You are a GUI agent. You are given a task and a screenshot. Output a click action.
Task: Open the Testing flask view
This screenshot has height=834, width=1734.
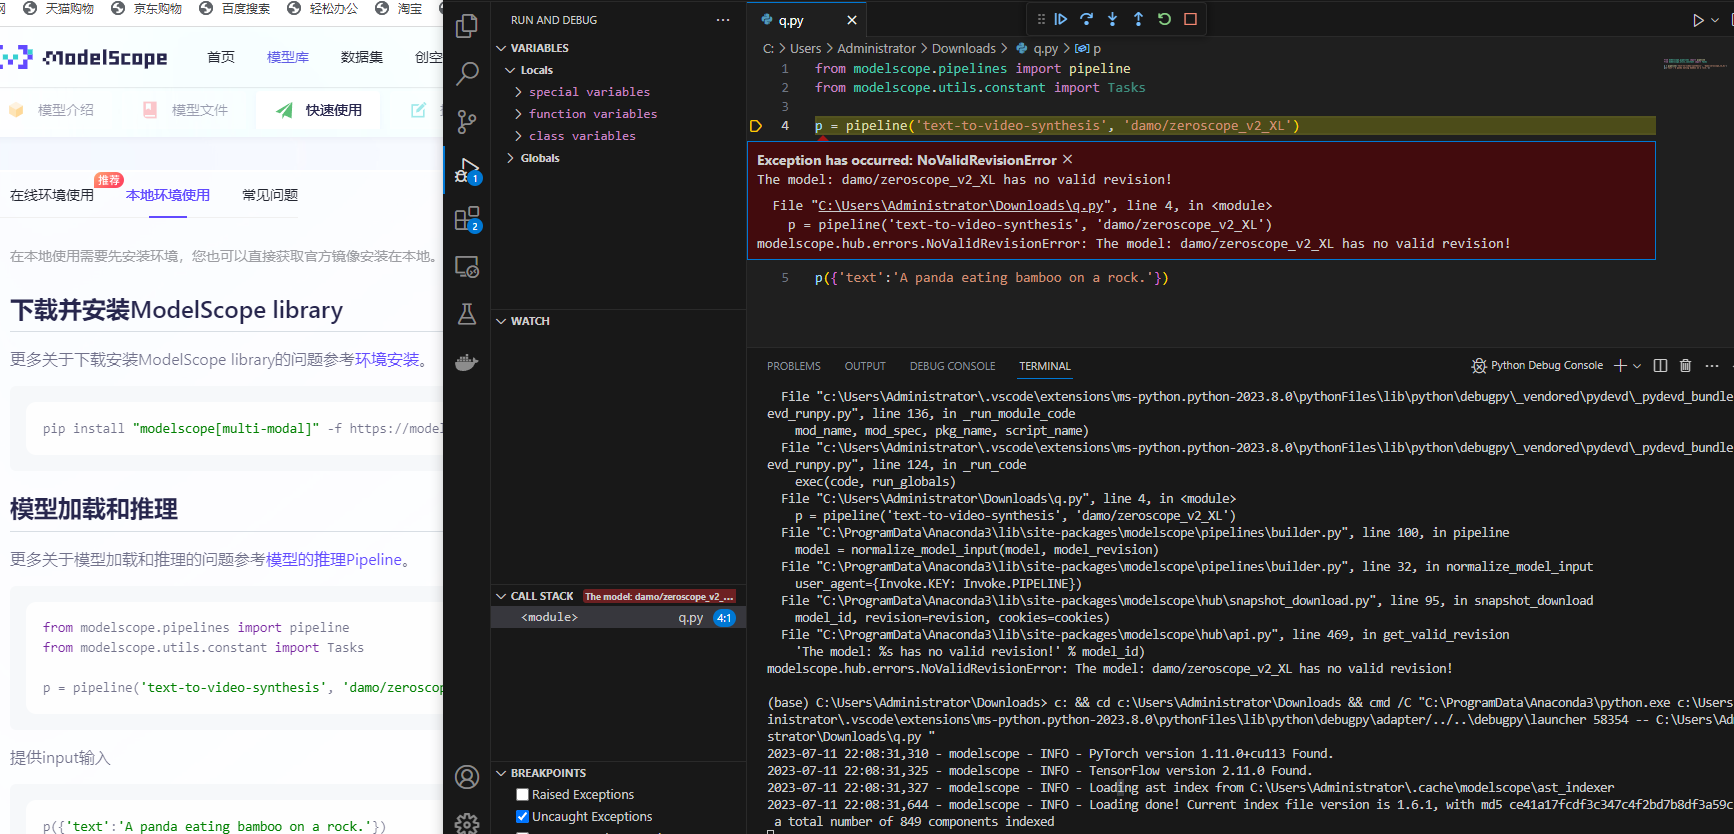pos(467,314)
